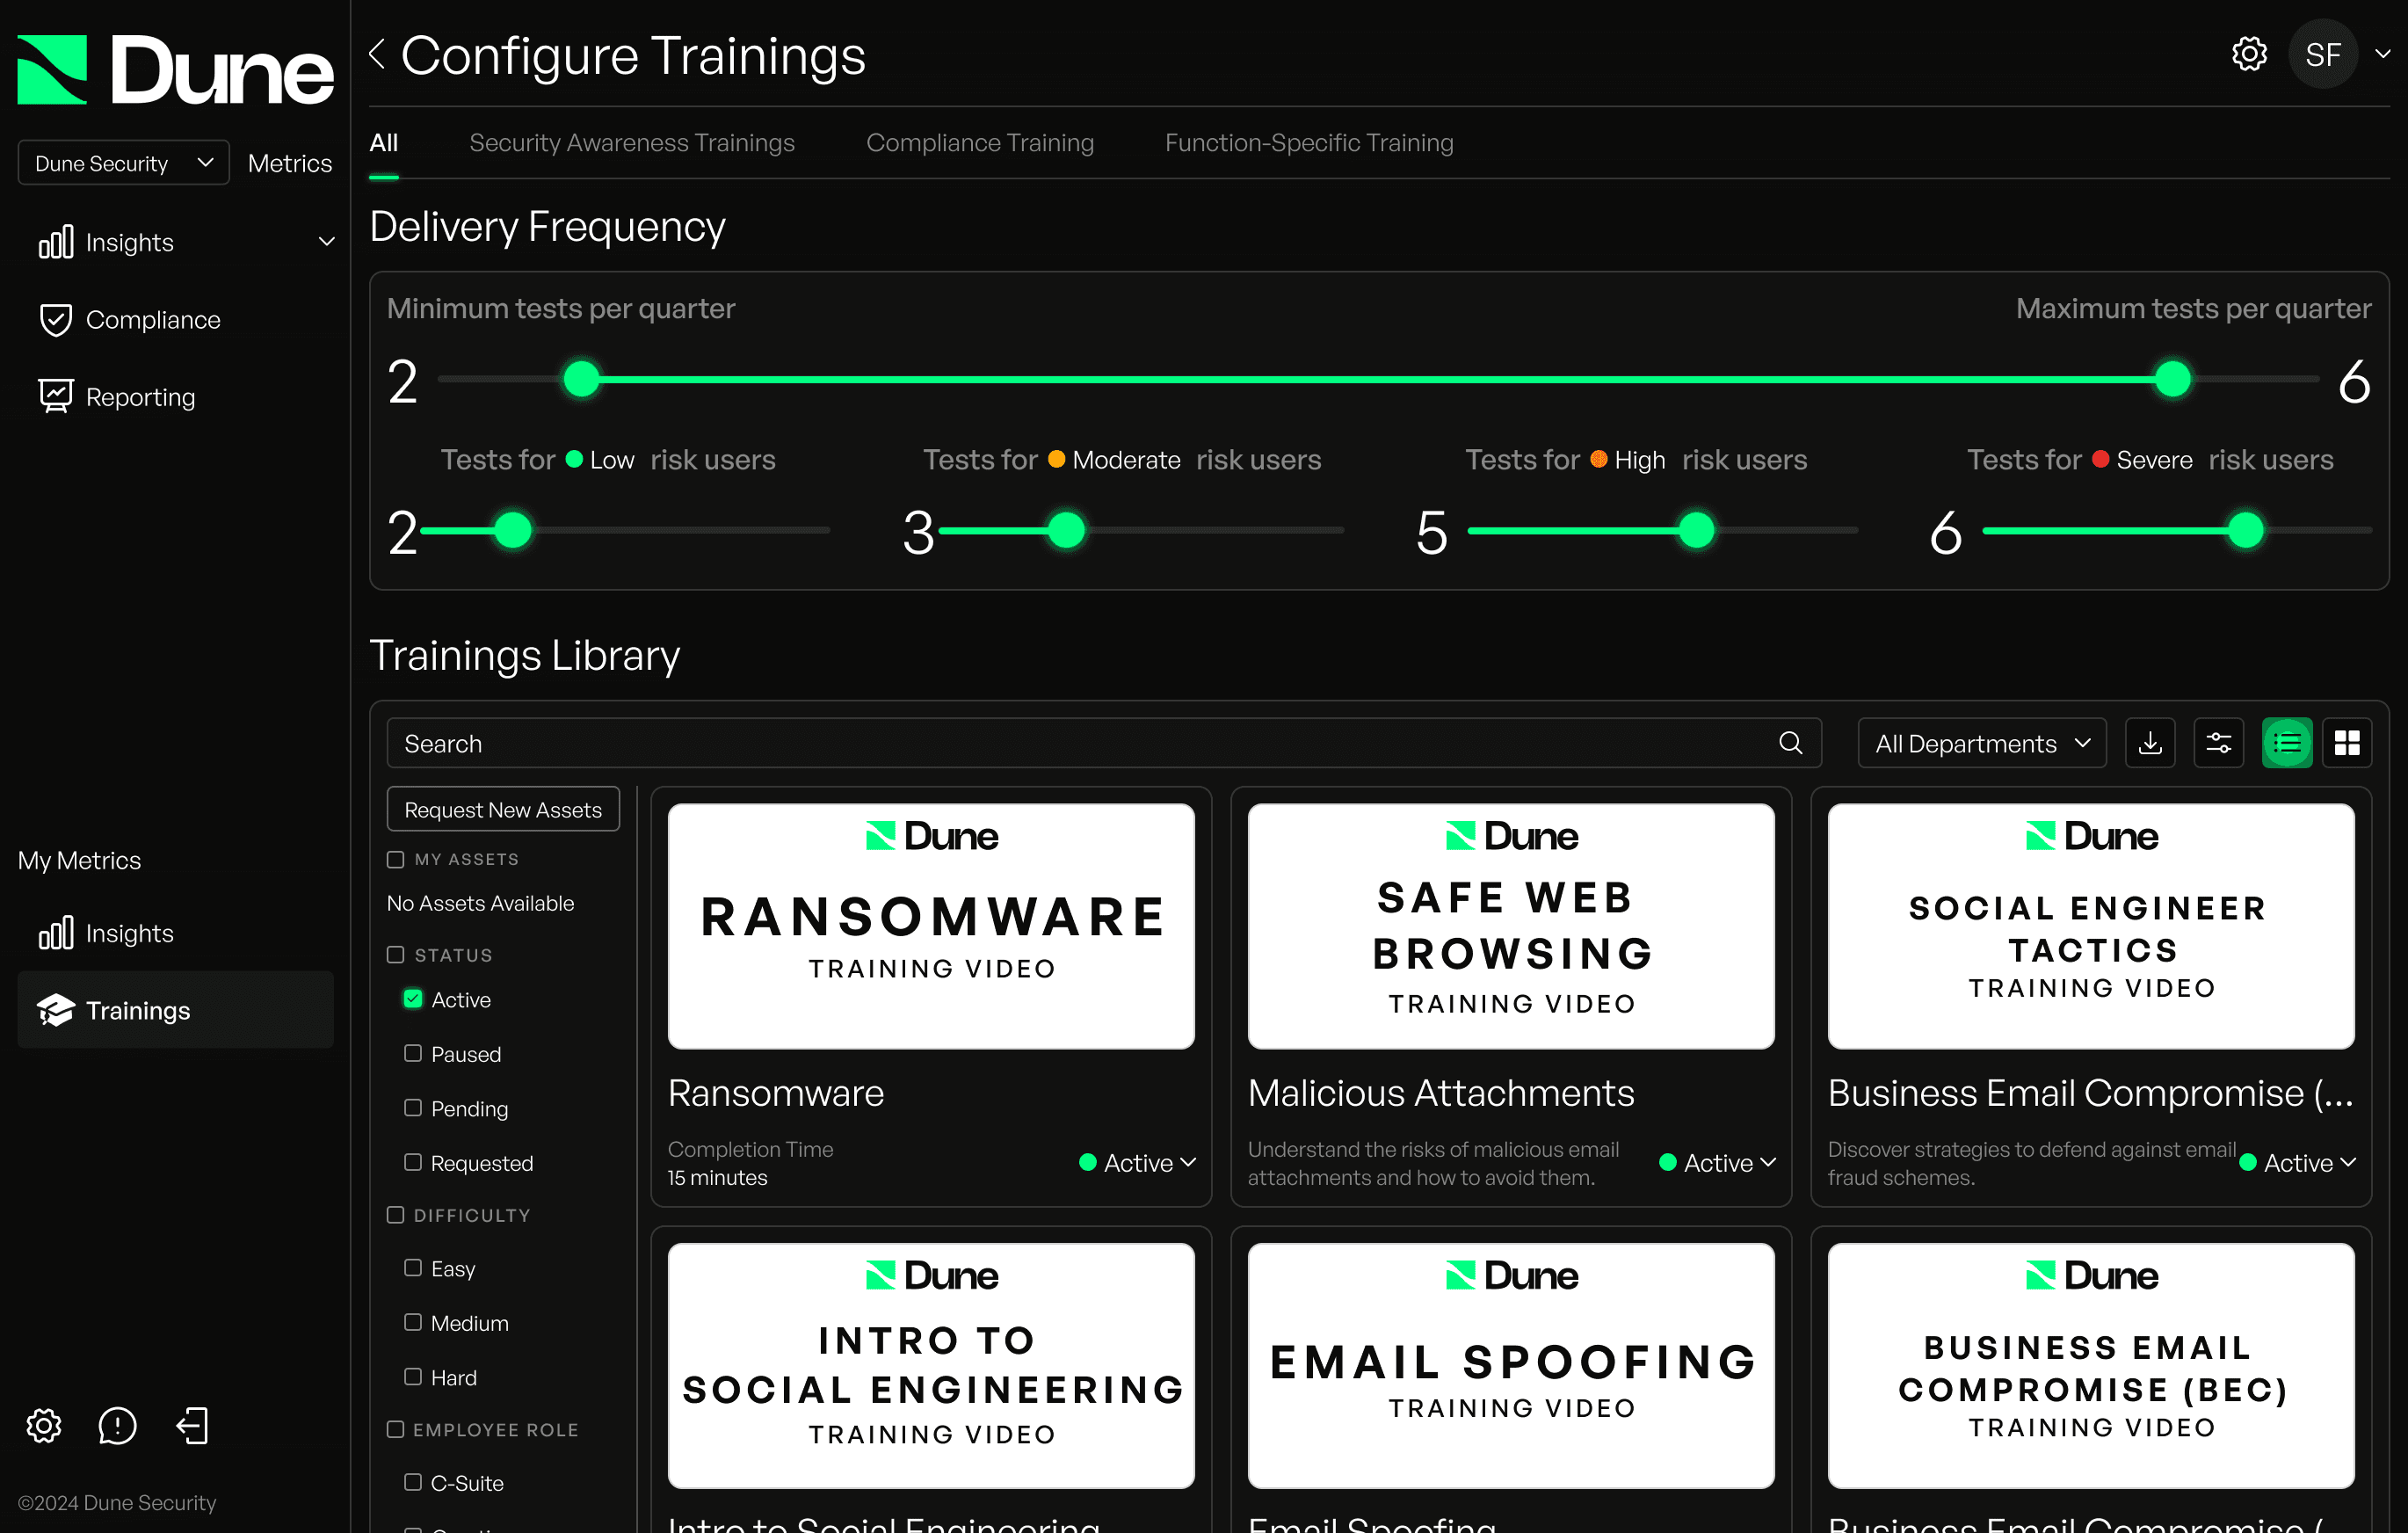Click the trainings Search field
Viewport: 2408px width, 1533px height.
[1104, 743]
